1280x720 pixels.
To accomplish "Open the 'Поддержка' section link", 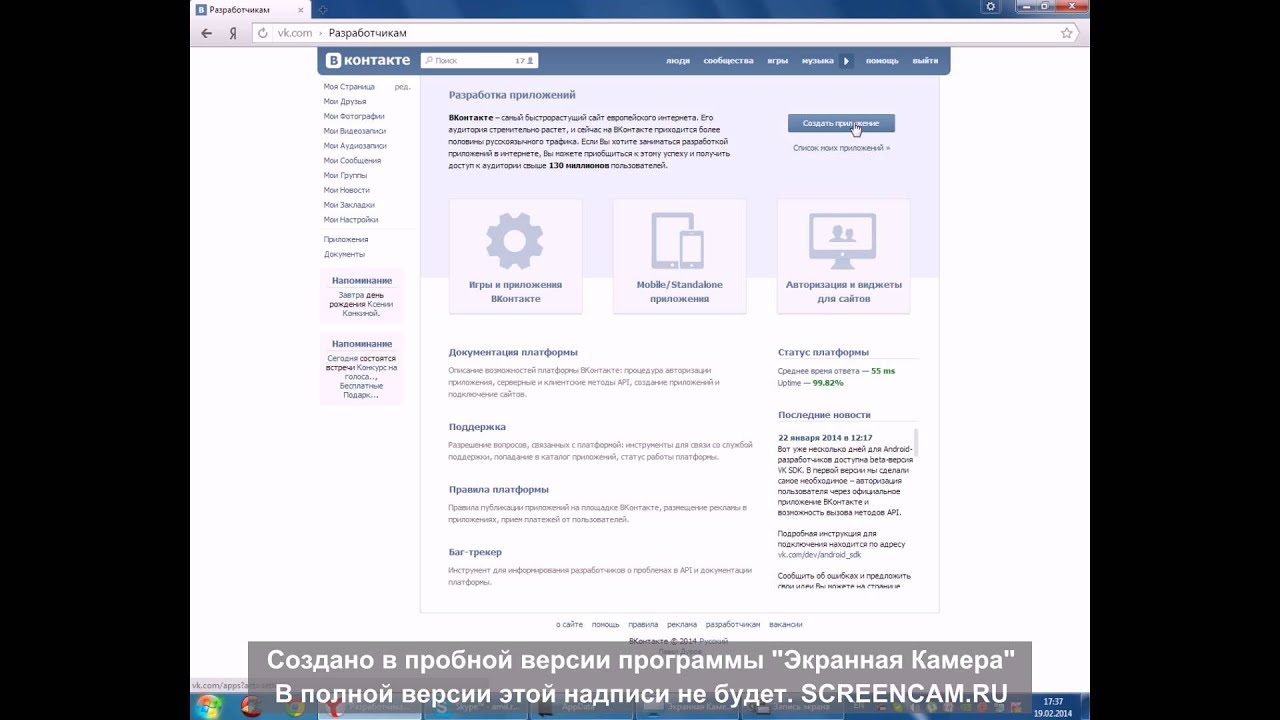I will point(477,427).
